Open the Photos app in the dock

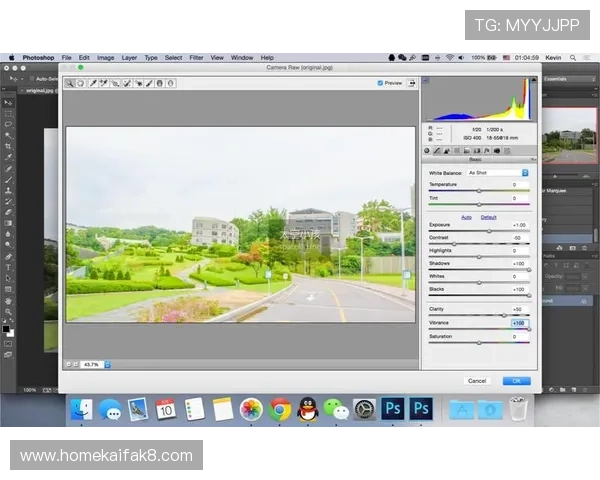click(x=251, y=408)
